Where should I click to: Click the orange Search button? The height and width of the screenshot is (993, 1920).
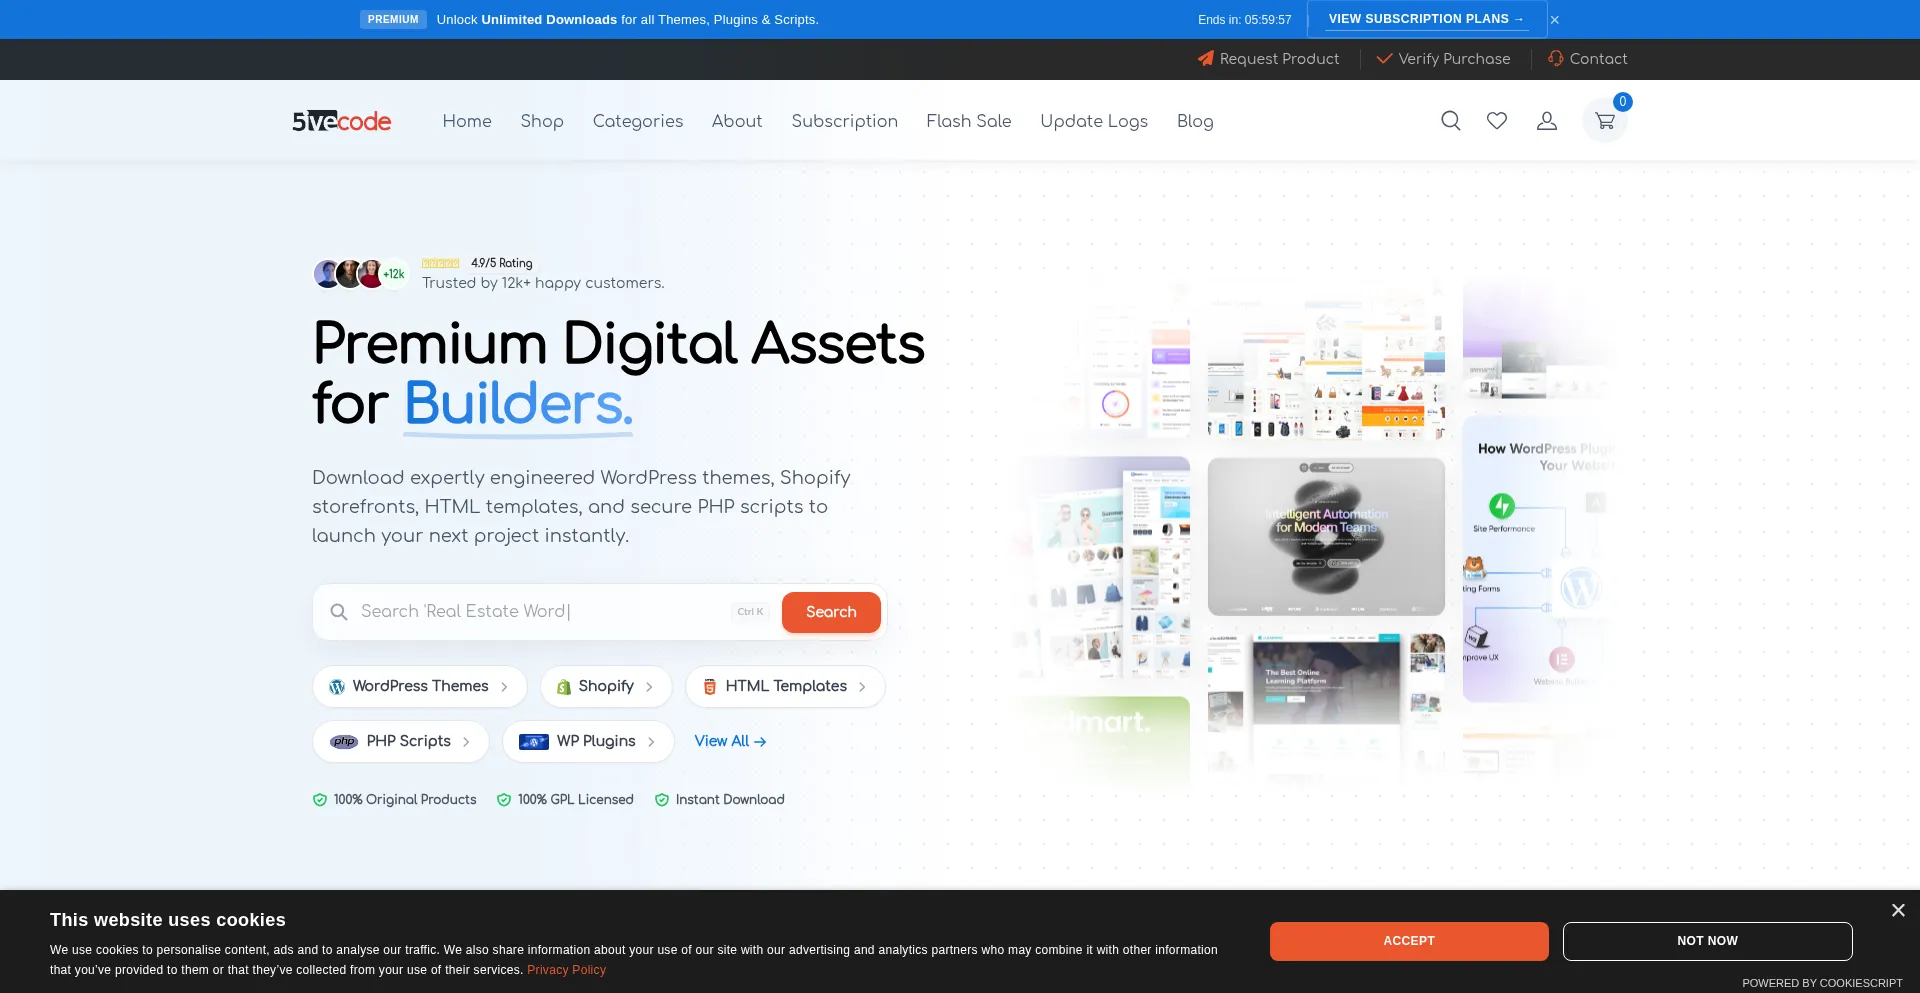click(x=831, y=612)
